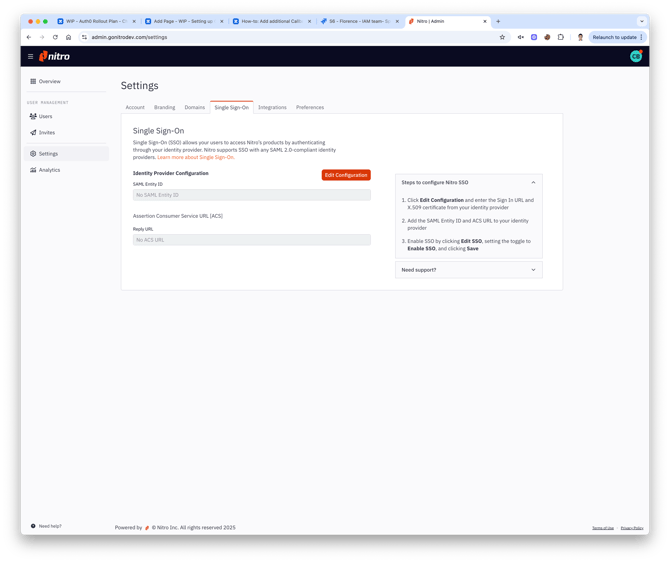Viewport: 670px width, 562px height.
Task: Switch to the Branding tab
Action: (164, 107)
